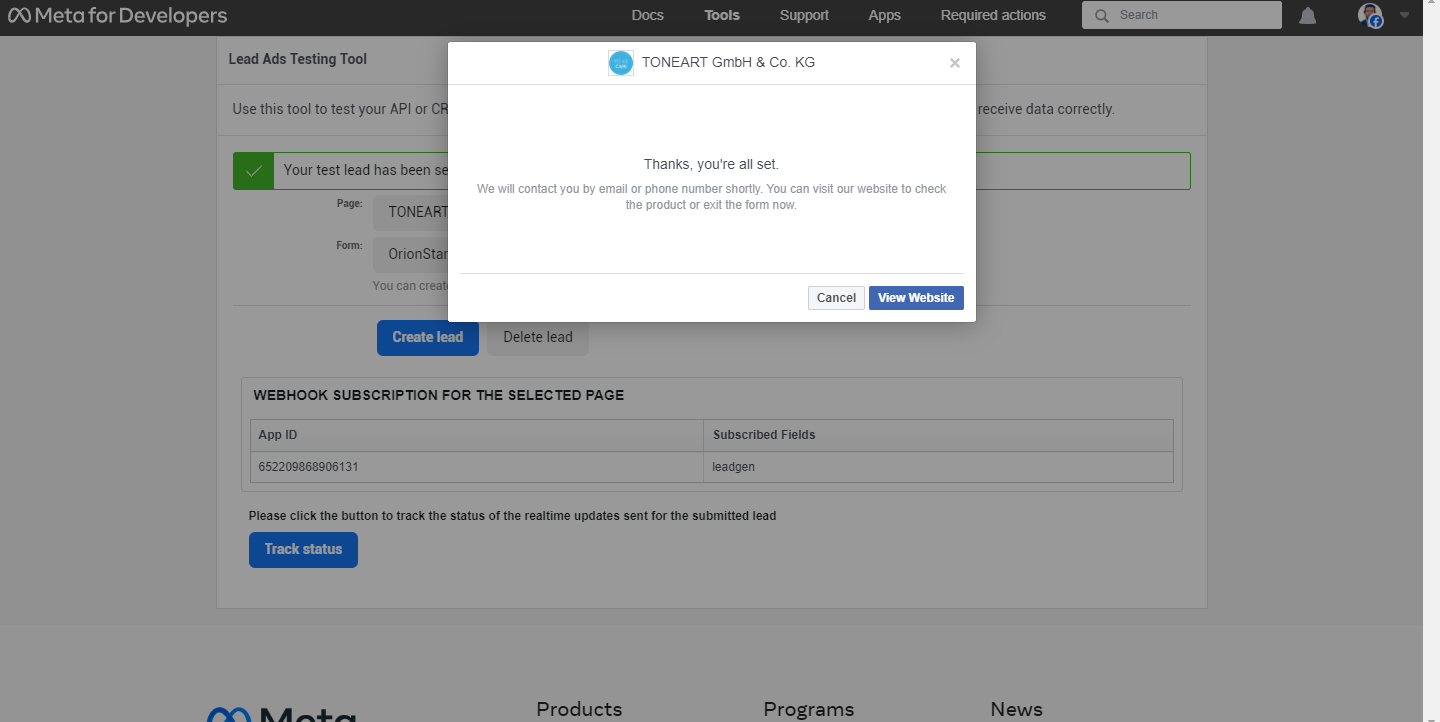Click Cancel in the dialog
The image size is (1440, 722).
836,298
